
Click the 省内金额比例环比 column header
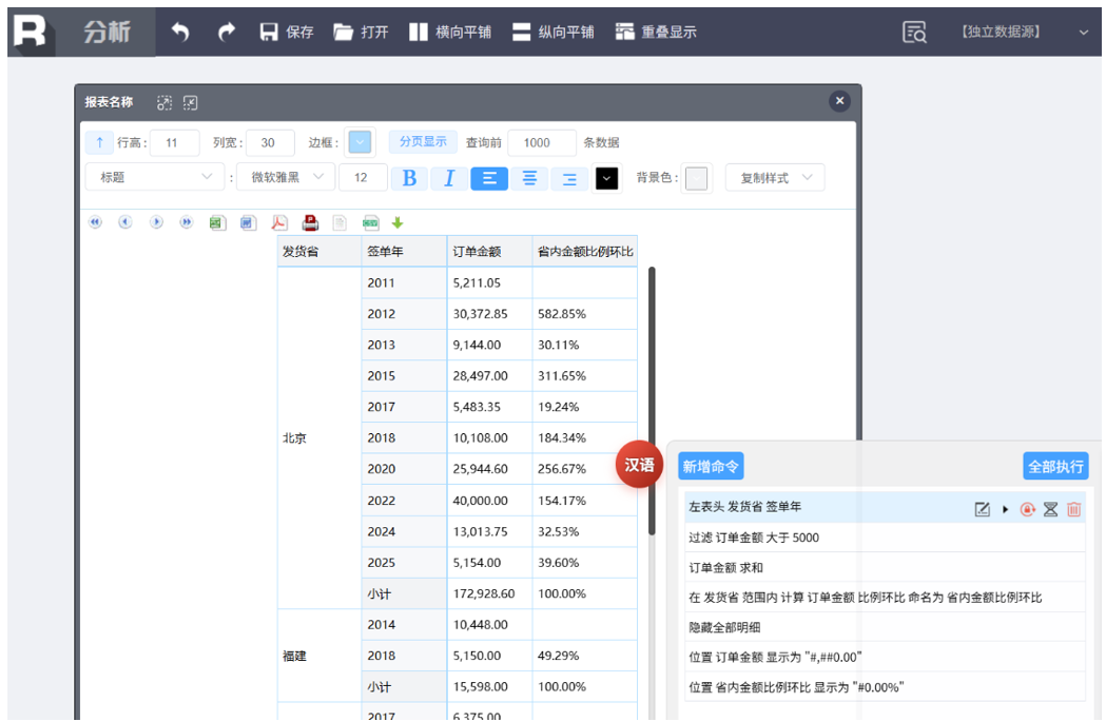585,251
